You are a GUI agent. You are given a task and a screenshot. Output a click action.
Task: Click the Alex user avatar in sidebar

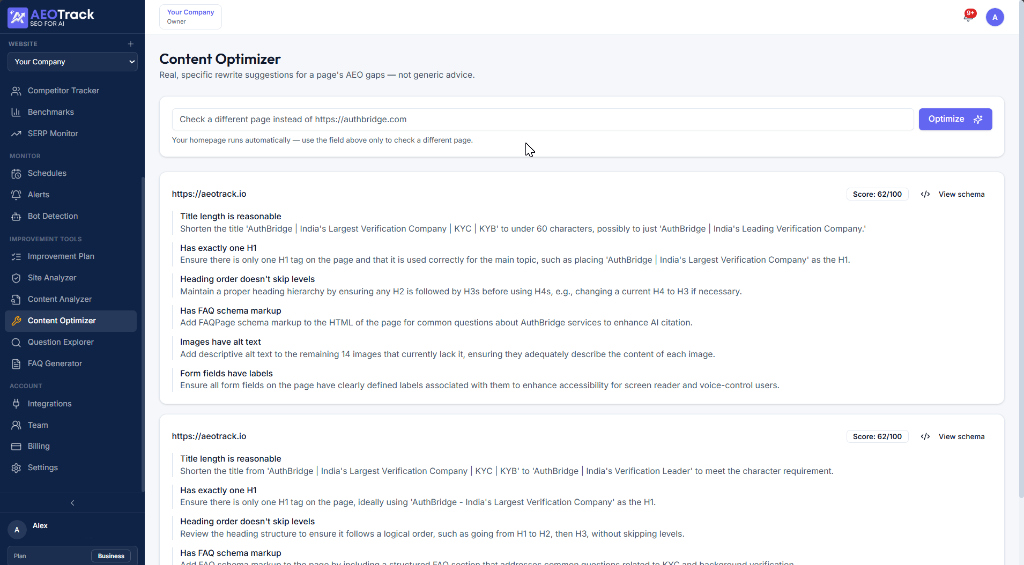[17, 530]
